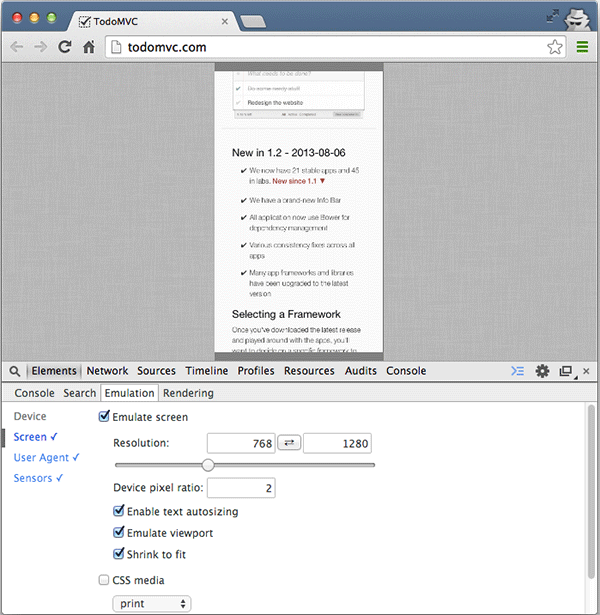Close the TodoMVC tab

[225, 22]
